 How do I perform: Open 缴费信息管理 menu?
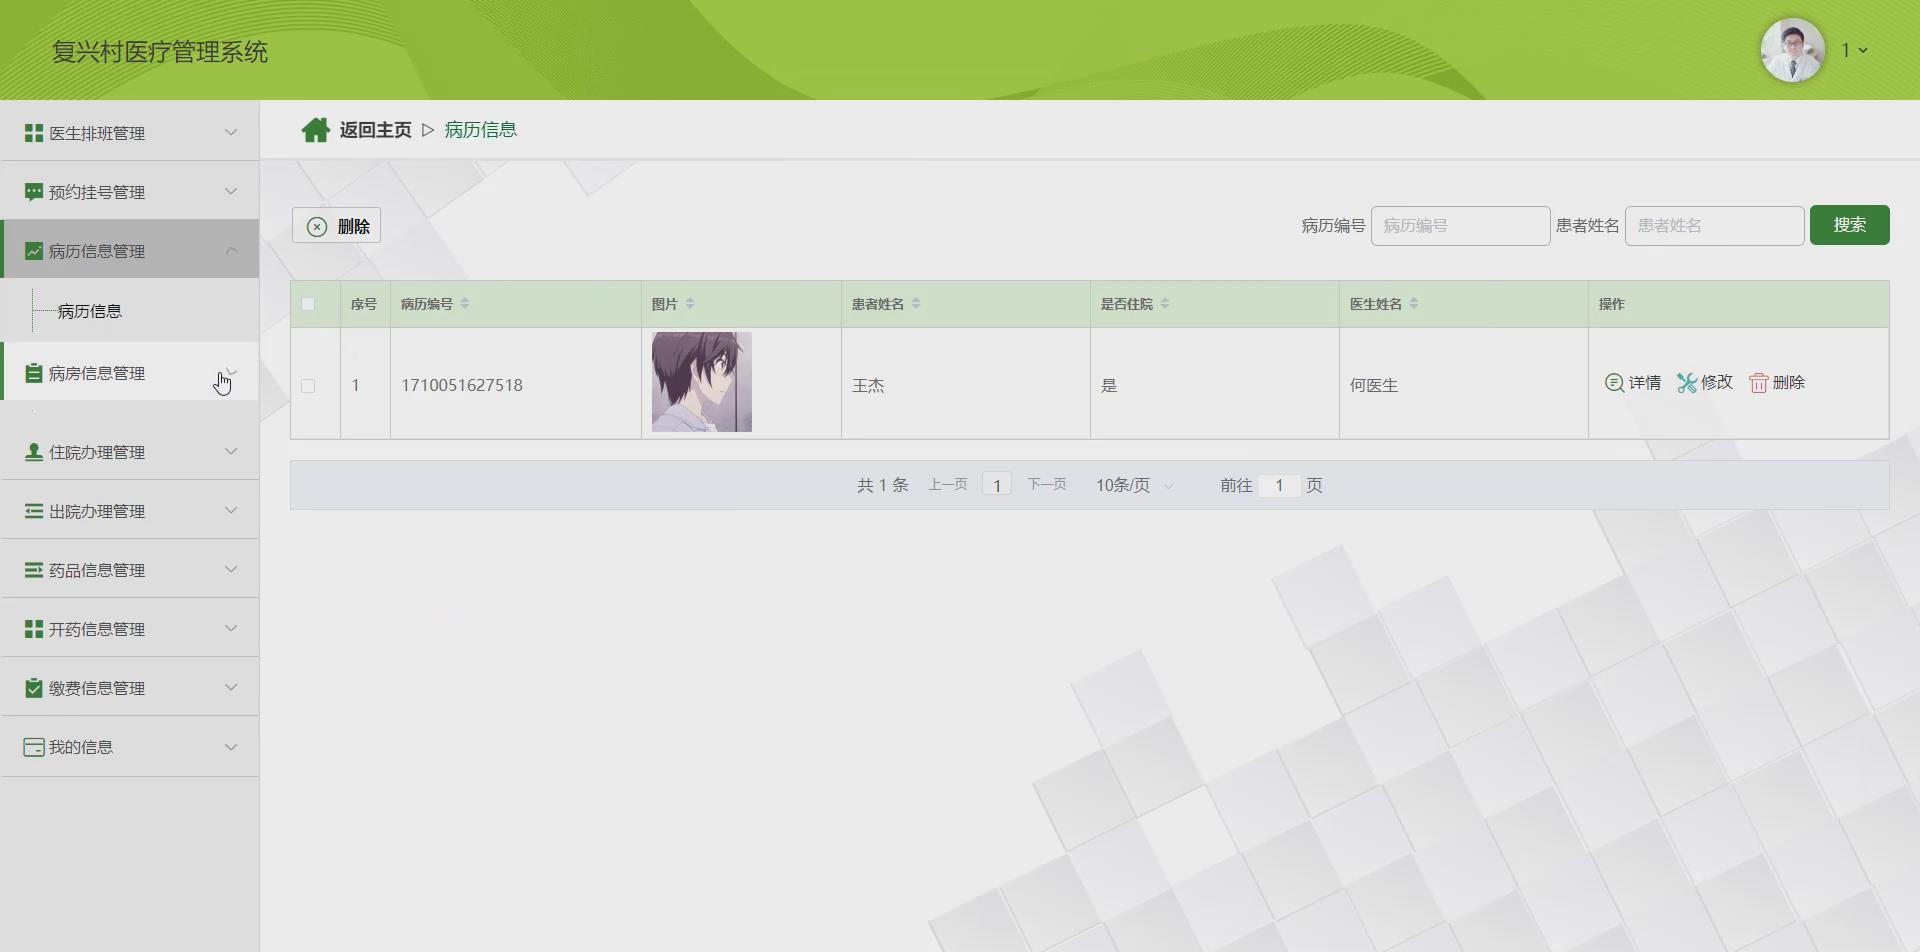click(x=130, y=688)
